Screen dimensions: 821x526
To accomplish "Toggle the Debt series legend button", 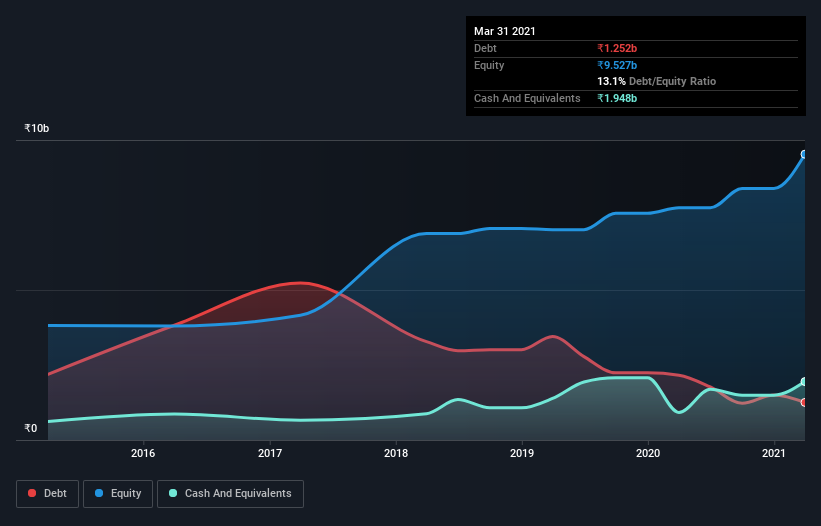I will tap(48, 494).
